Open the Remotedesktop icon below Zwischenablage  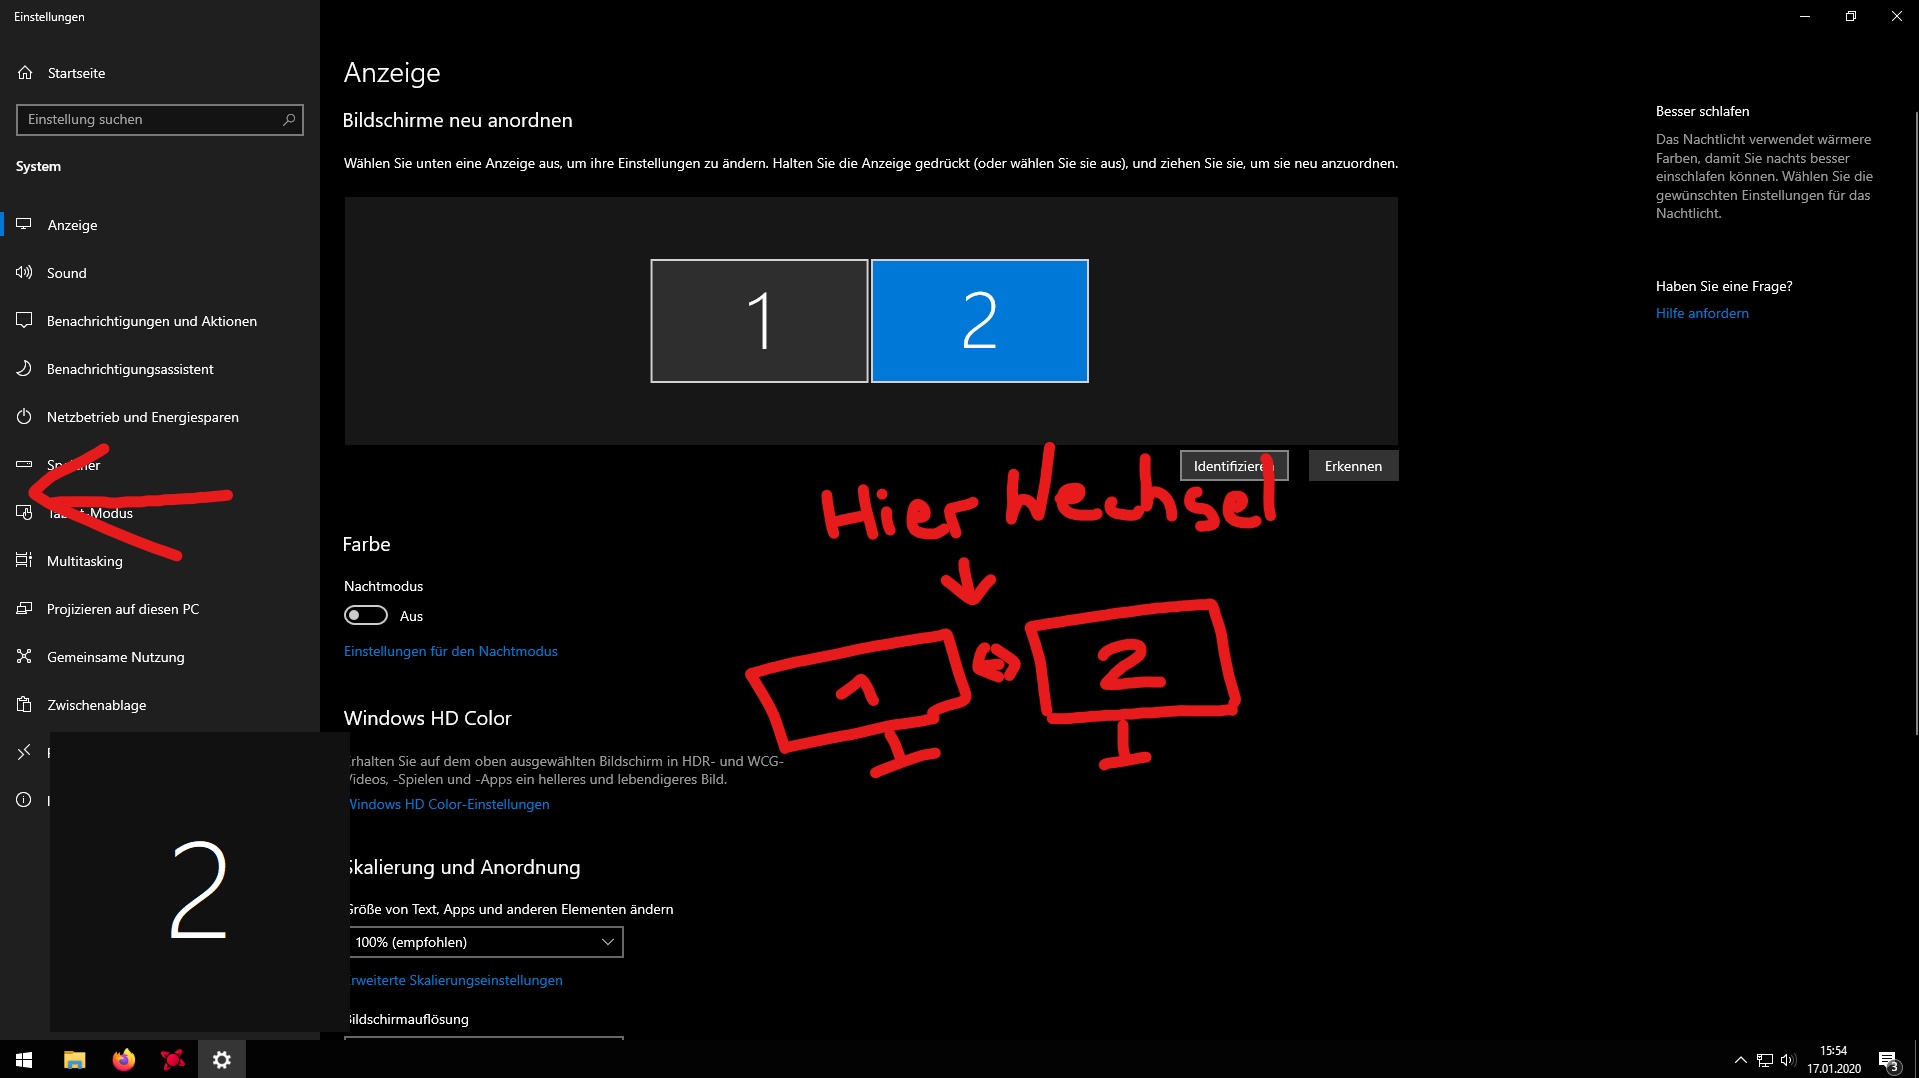(24, 752)
